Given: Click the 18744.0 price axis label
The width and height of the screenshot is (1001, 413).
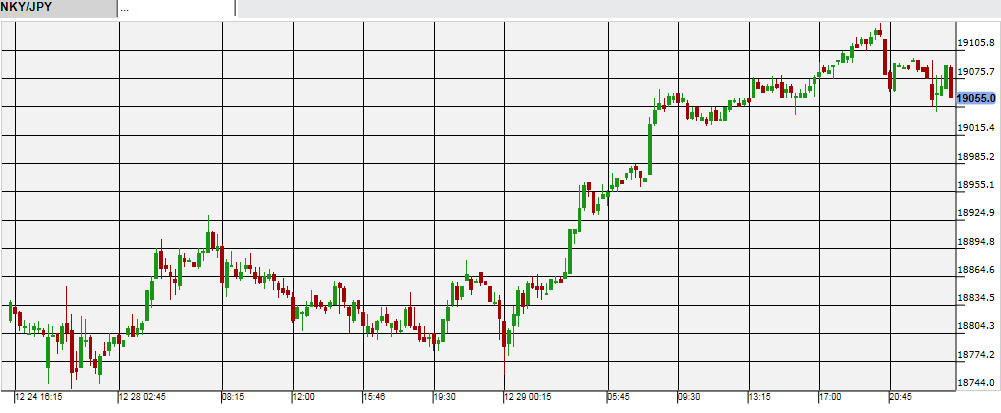Looking at the screenshot, I should pos(976,383).
